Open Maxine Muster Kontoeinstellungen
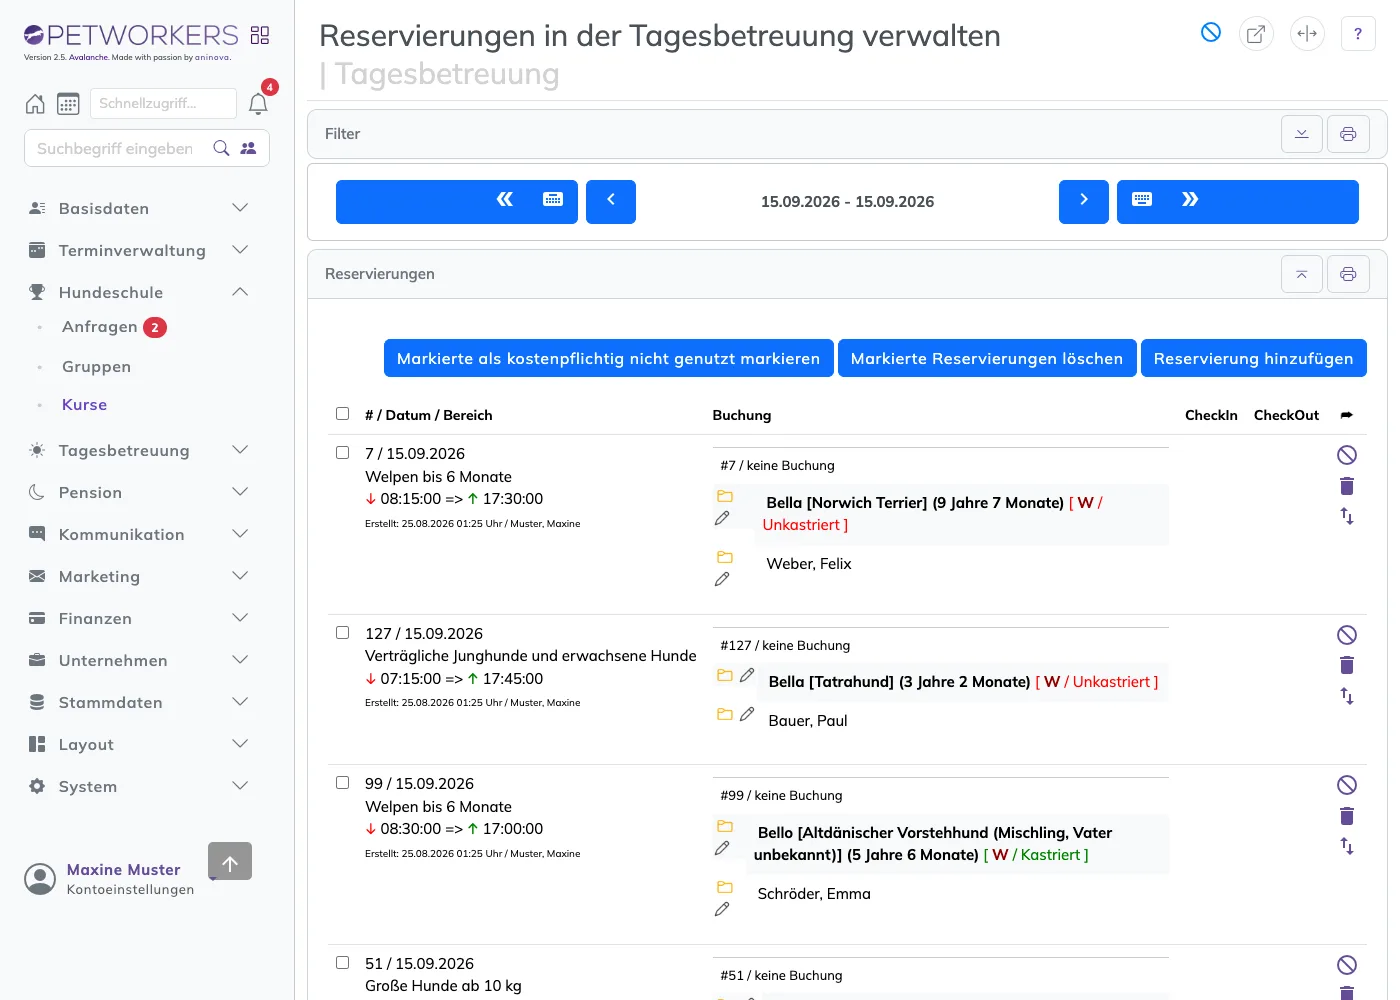 (x=110, y=879)
